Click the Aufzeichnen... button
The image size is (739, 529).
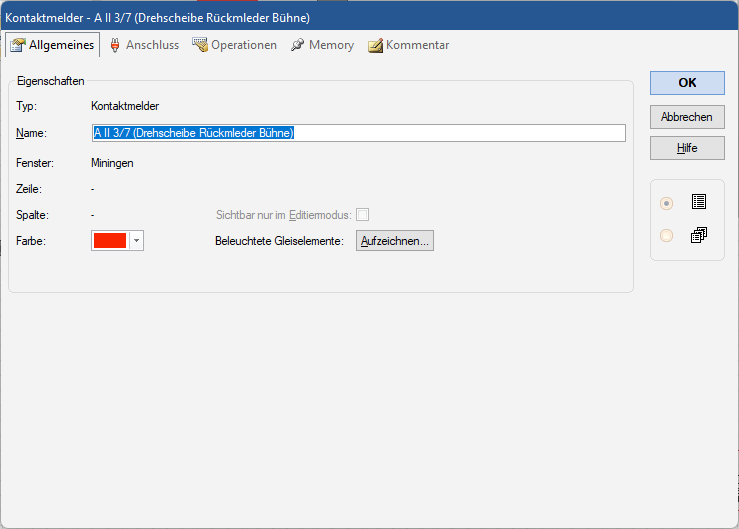pos(395,241)
